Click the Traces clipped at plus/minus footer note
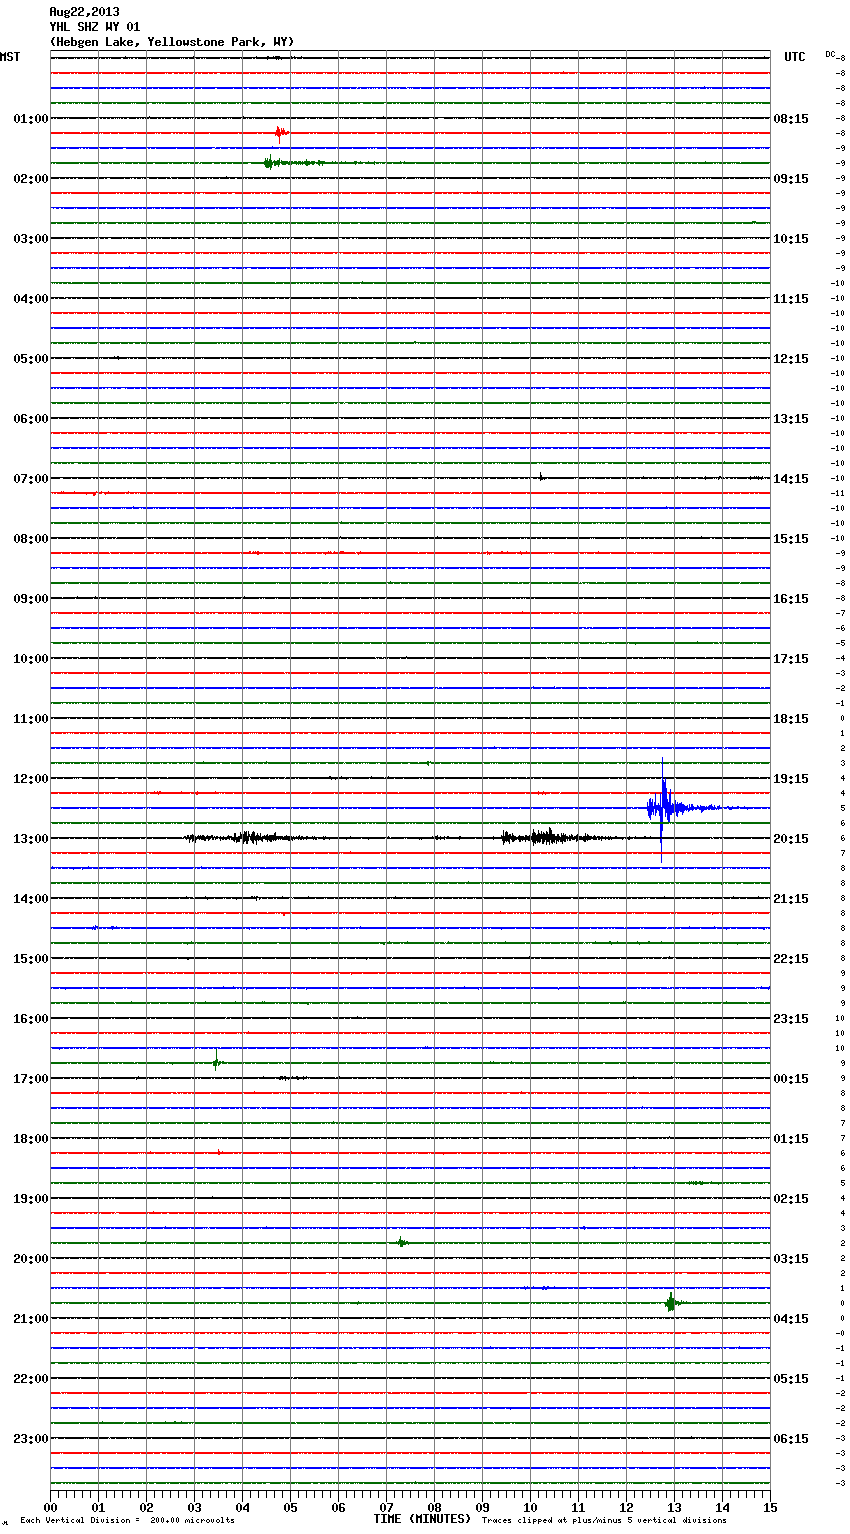Viewport: 850px width, 1534px height. (604, 1520)
